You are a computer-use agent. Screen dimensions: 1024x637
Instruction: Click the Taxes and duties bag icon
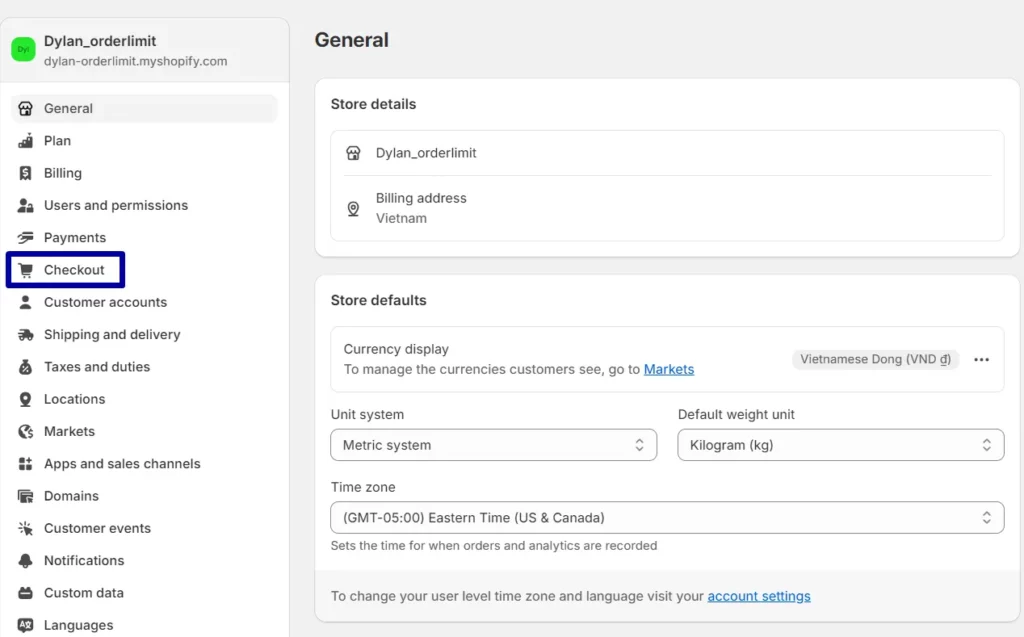(25, 367)
